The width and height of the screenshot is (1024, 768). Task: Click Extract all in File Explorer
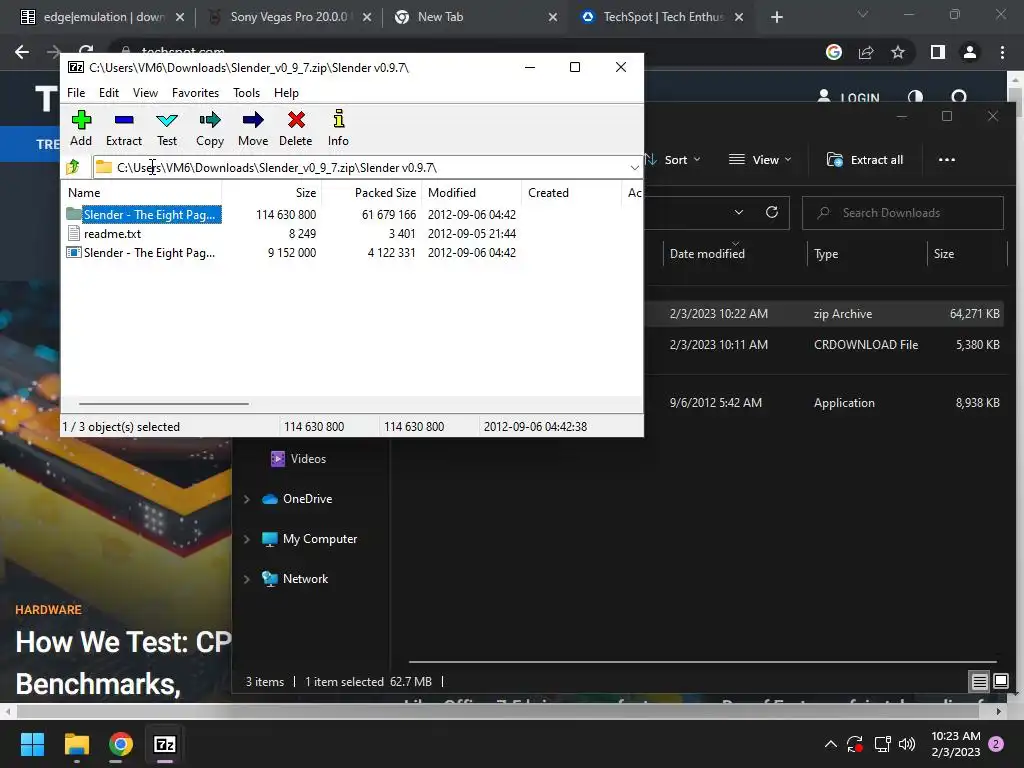pos(865,160)
